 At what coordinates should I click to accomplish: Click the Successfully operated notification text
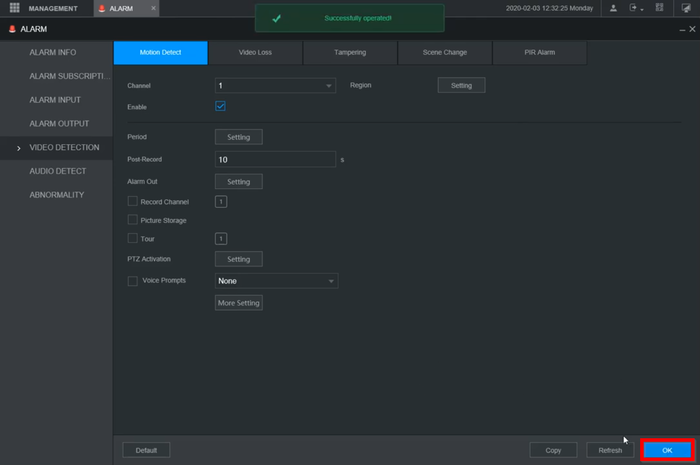358,18
